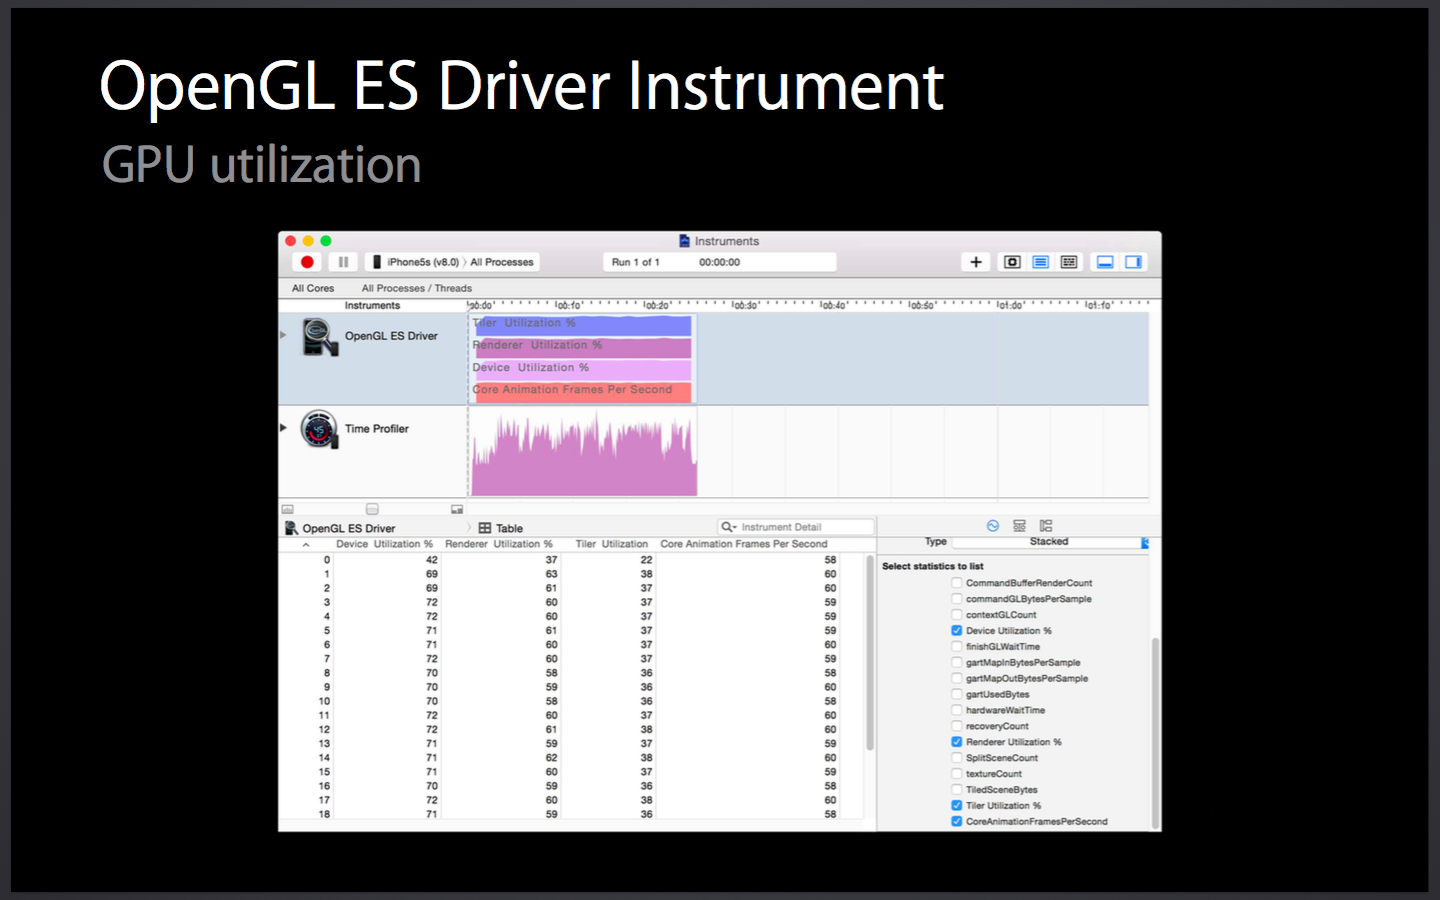Open the Type dropdown showing Stacked
1440x900 pixels.
[x=1050, y=542]
